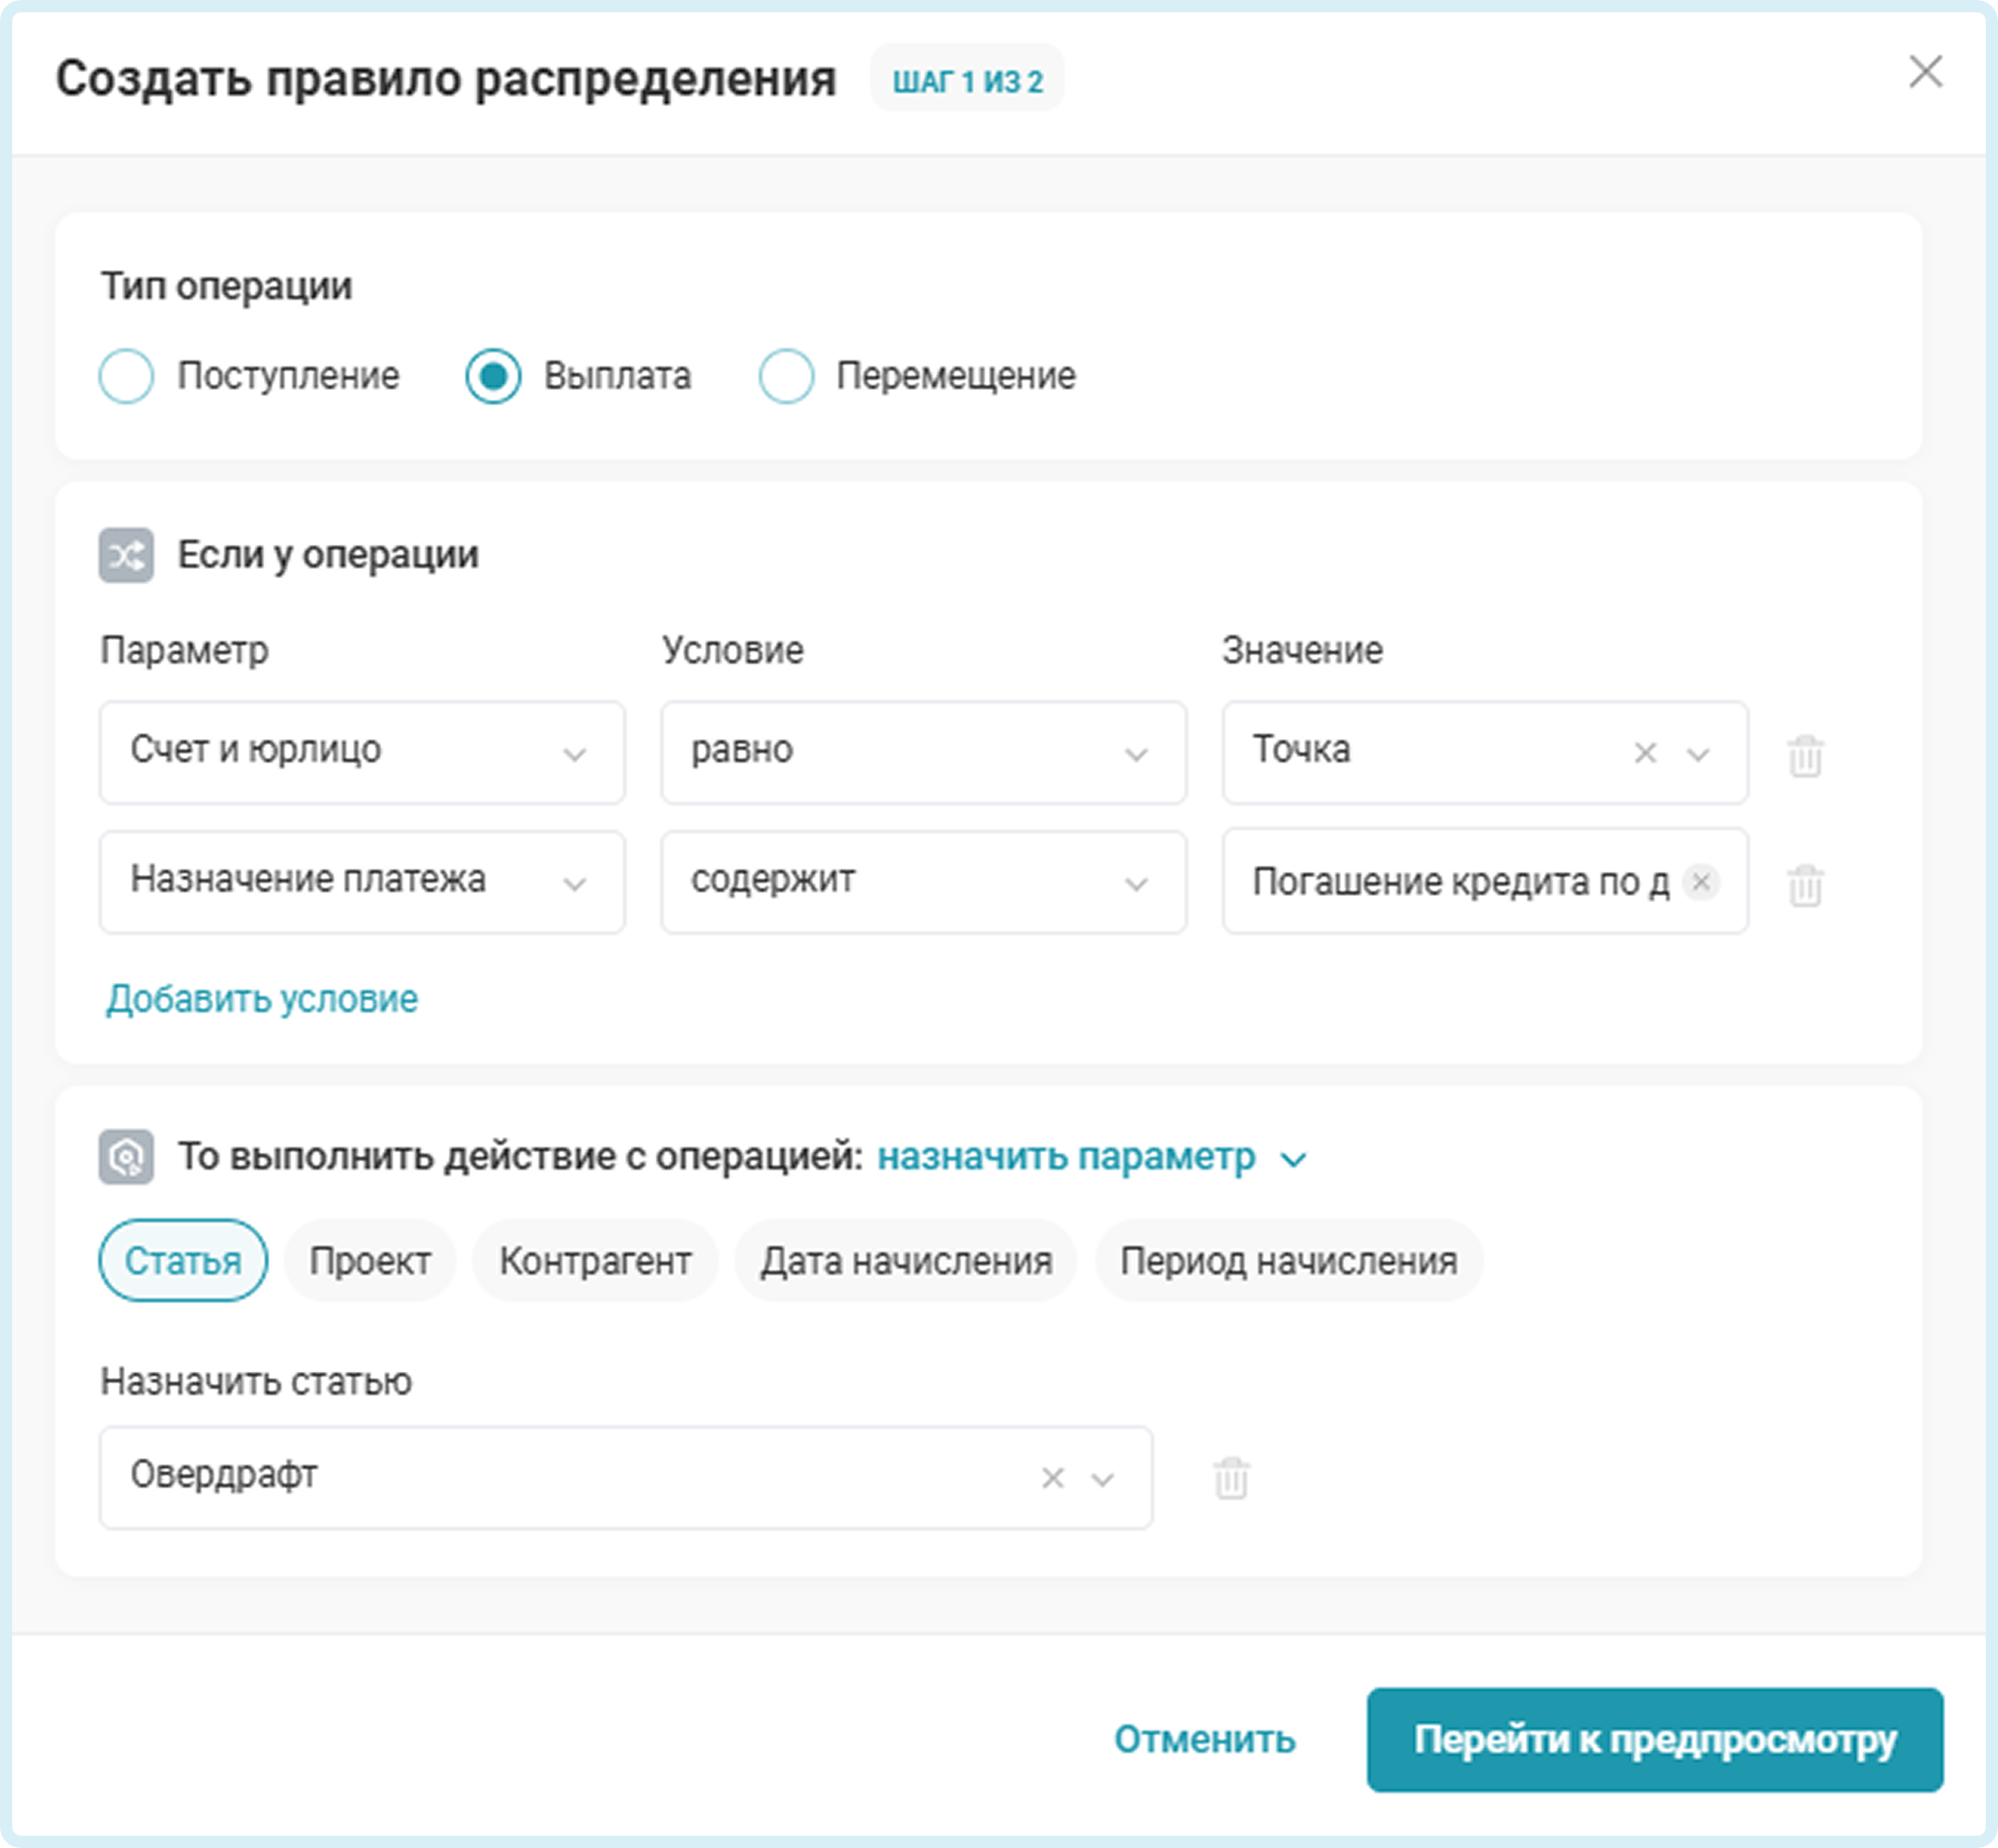Click trash icon next to Овердрафт field
Screen dimensions: 1998x1848
(x=1231, y=1478)
